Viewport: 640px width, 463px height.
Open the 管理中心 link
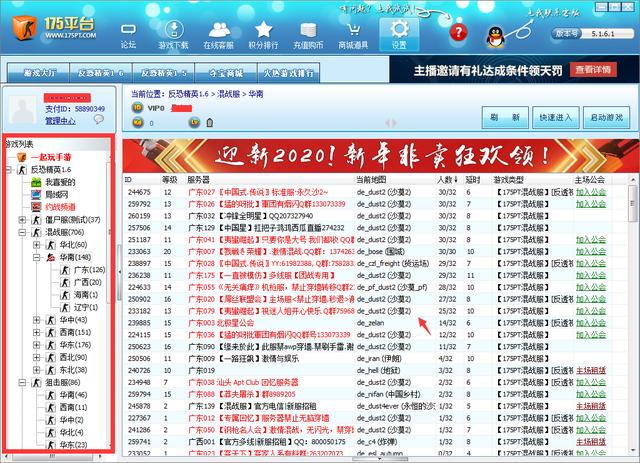coord(60,121)
